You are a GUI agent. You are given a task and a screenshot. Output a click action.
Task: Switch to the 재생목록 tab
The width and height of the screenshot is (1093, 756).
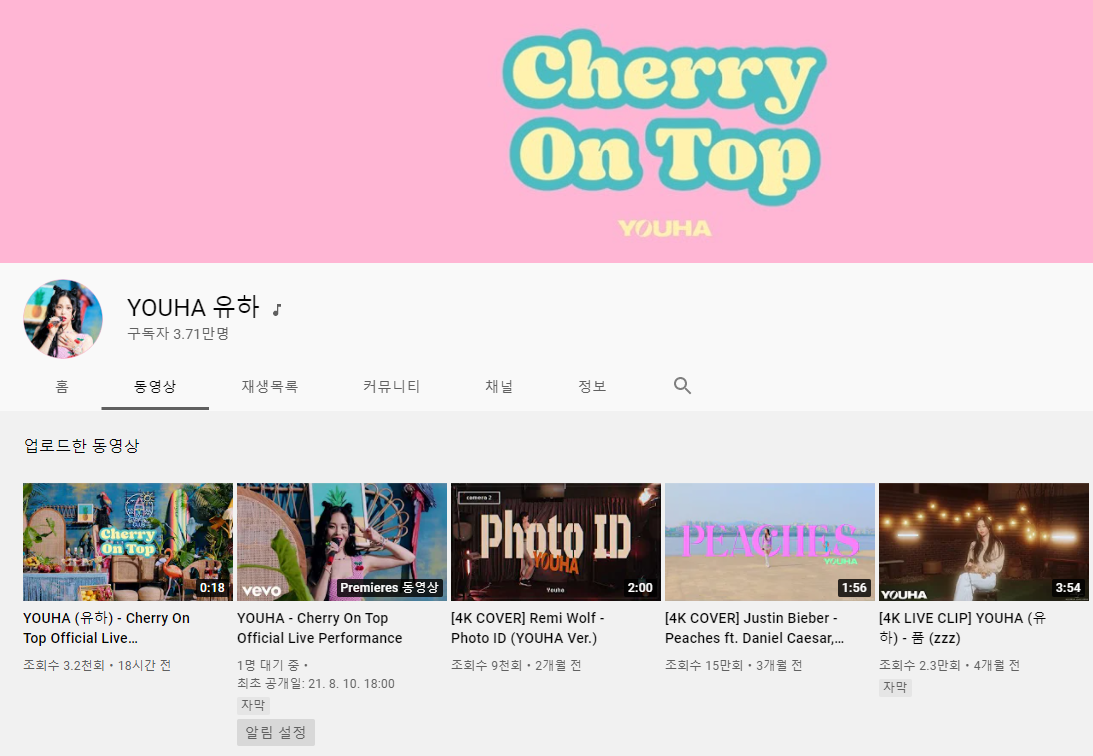point(269,386)
